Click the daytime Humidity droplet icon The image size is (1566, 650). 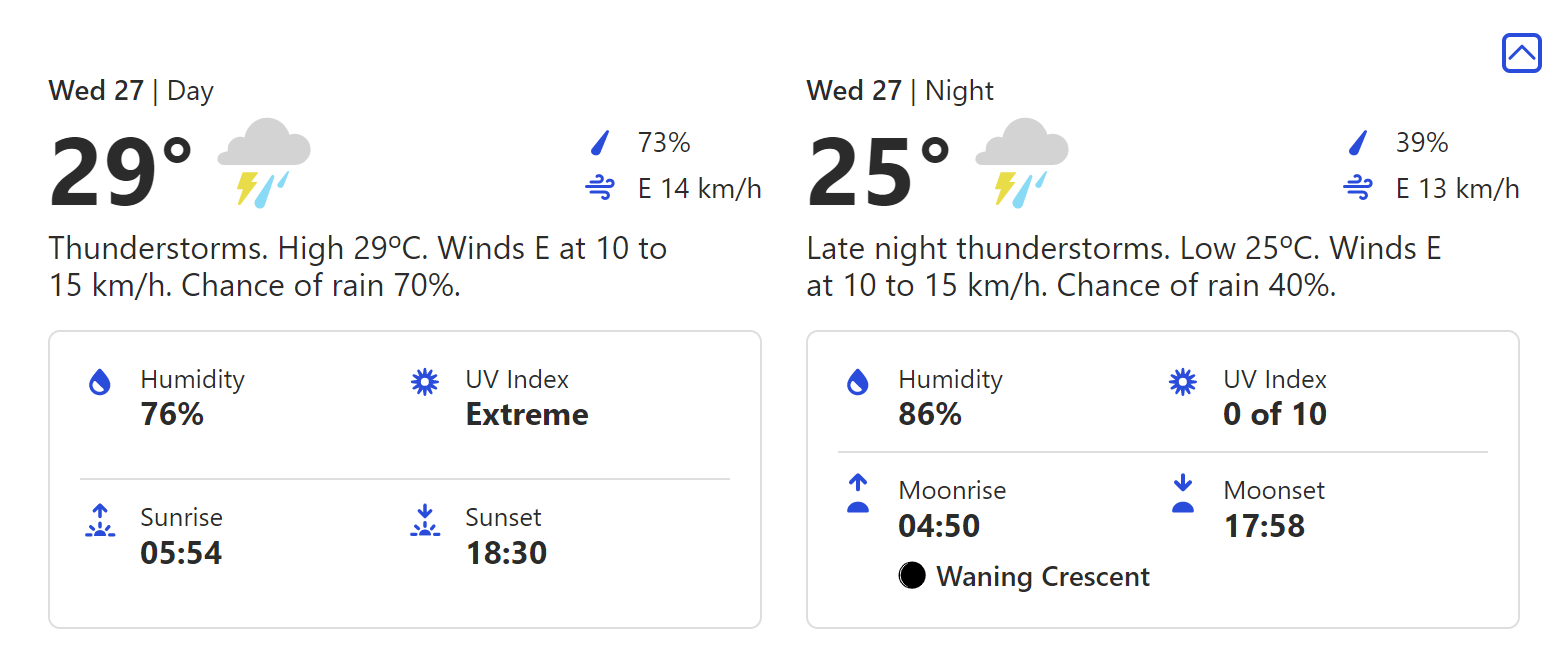(100, 382)
